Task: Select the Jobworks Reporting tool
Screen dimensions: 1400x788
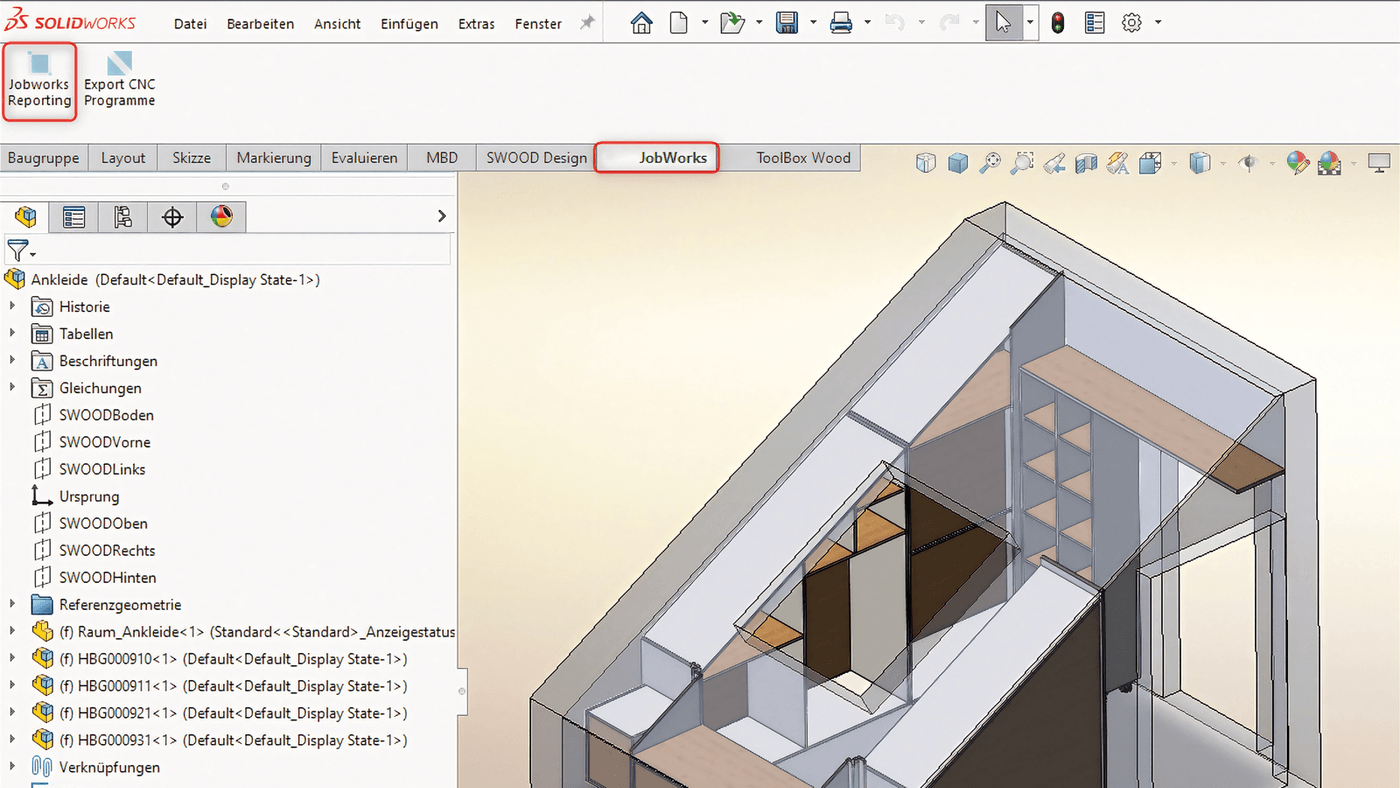Action: click(x=39, y=80)
